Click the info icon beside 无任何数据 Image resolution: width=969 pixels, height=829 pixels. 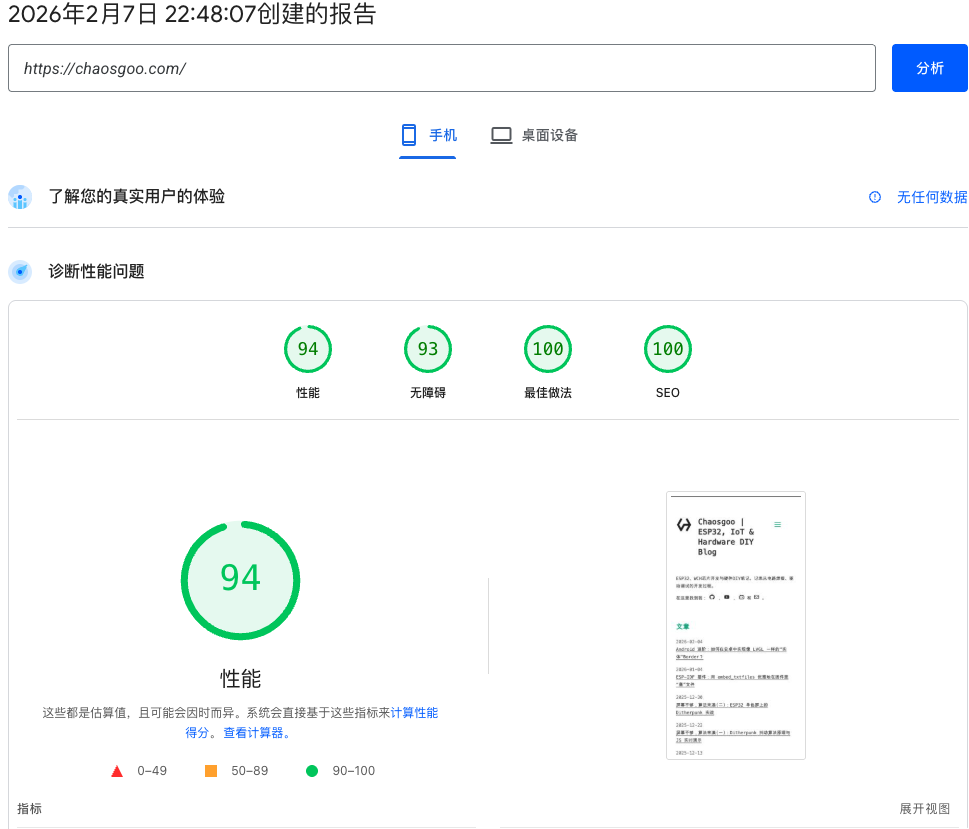coord(877,198)
